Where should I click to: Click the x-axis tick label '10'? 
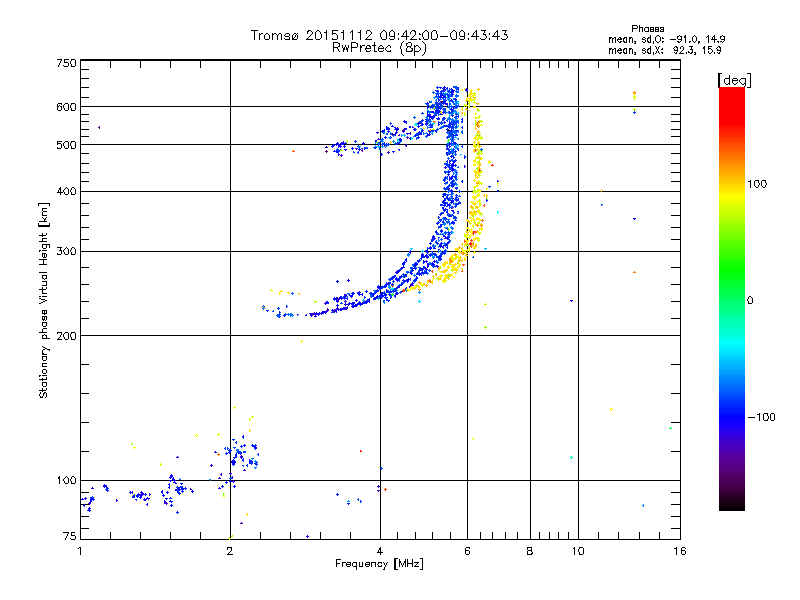(578, 552)
